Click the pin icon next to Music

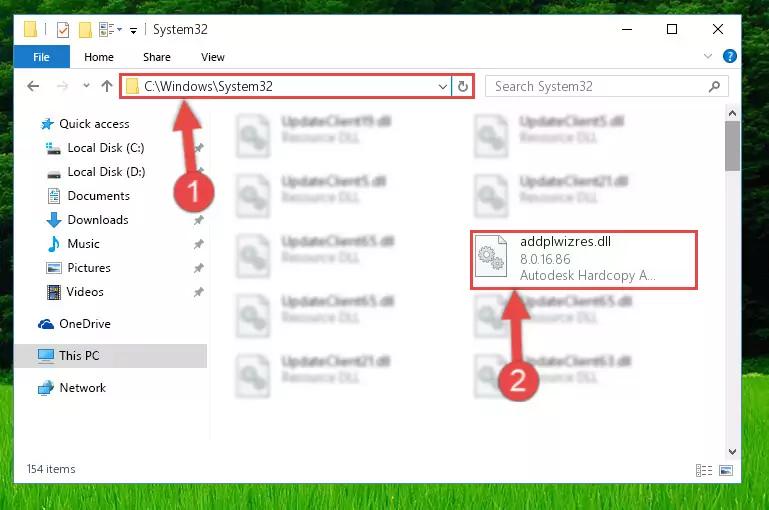[198, 244]
